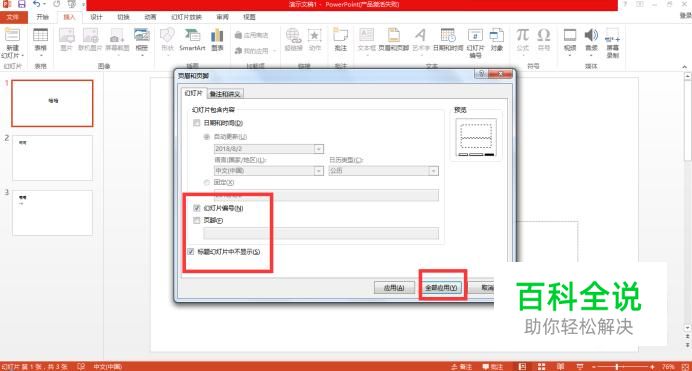Click the WordArt (艺术字) icon

(421, 35)
